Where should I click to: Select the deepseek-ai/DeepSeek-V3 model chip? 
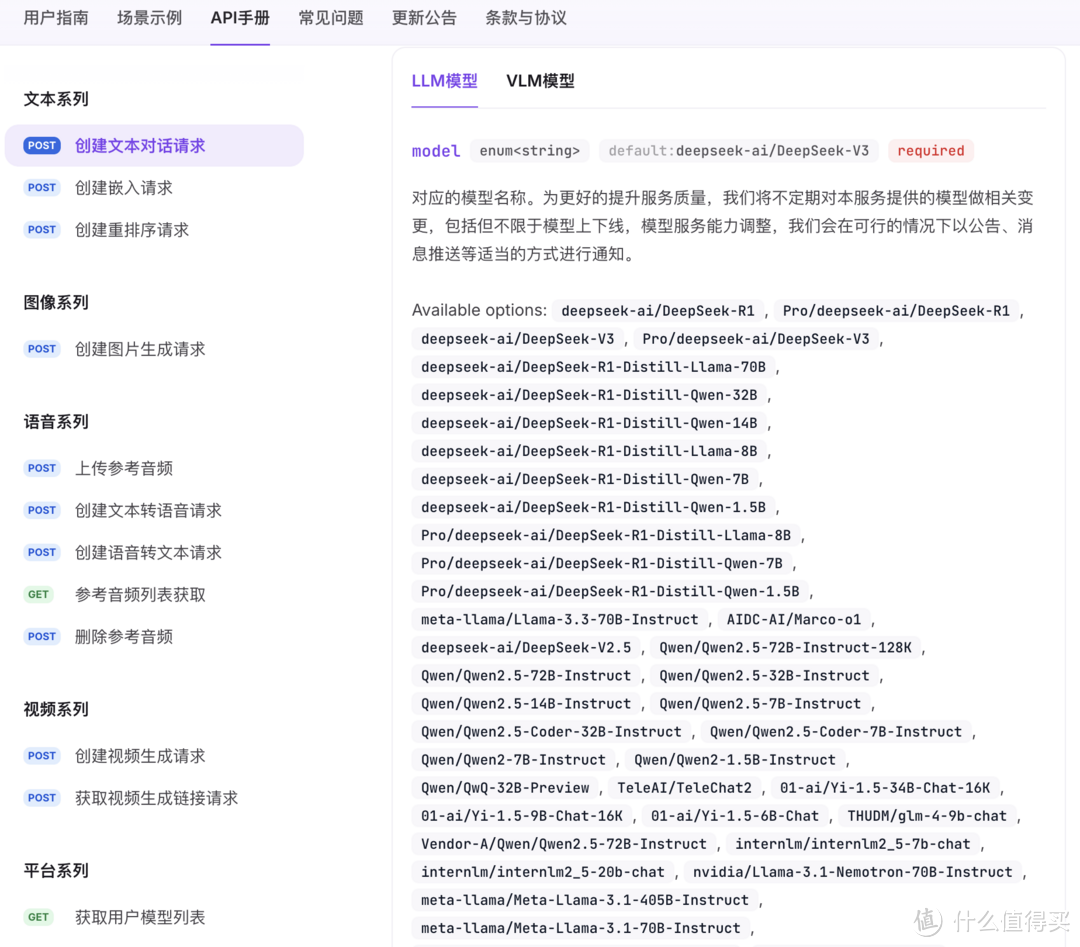(x=517, y=338)
